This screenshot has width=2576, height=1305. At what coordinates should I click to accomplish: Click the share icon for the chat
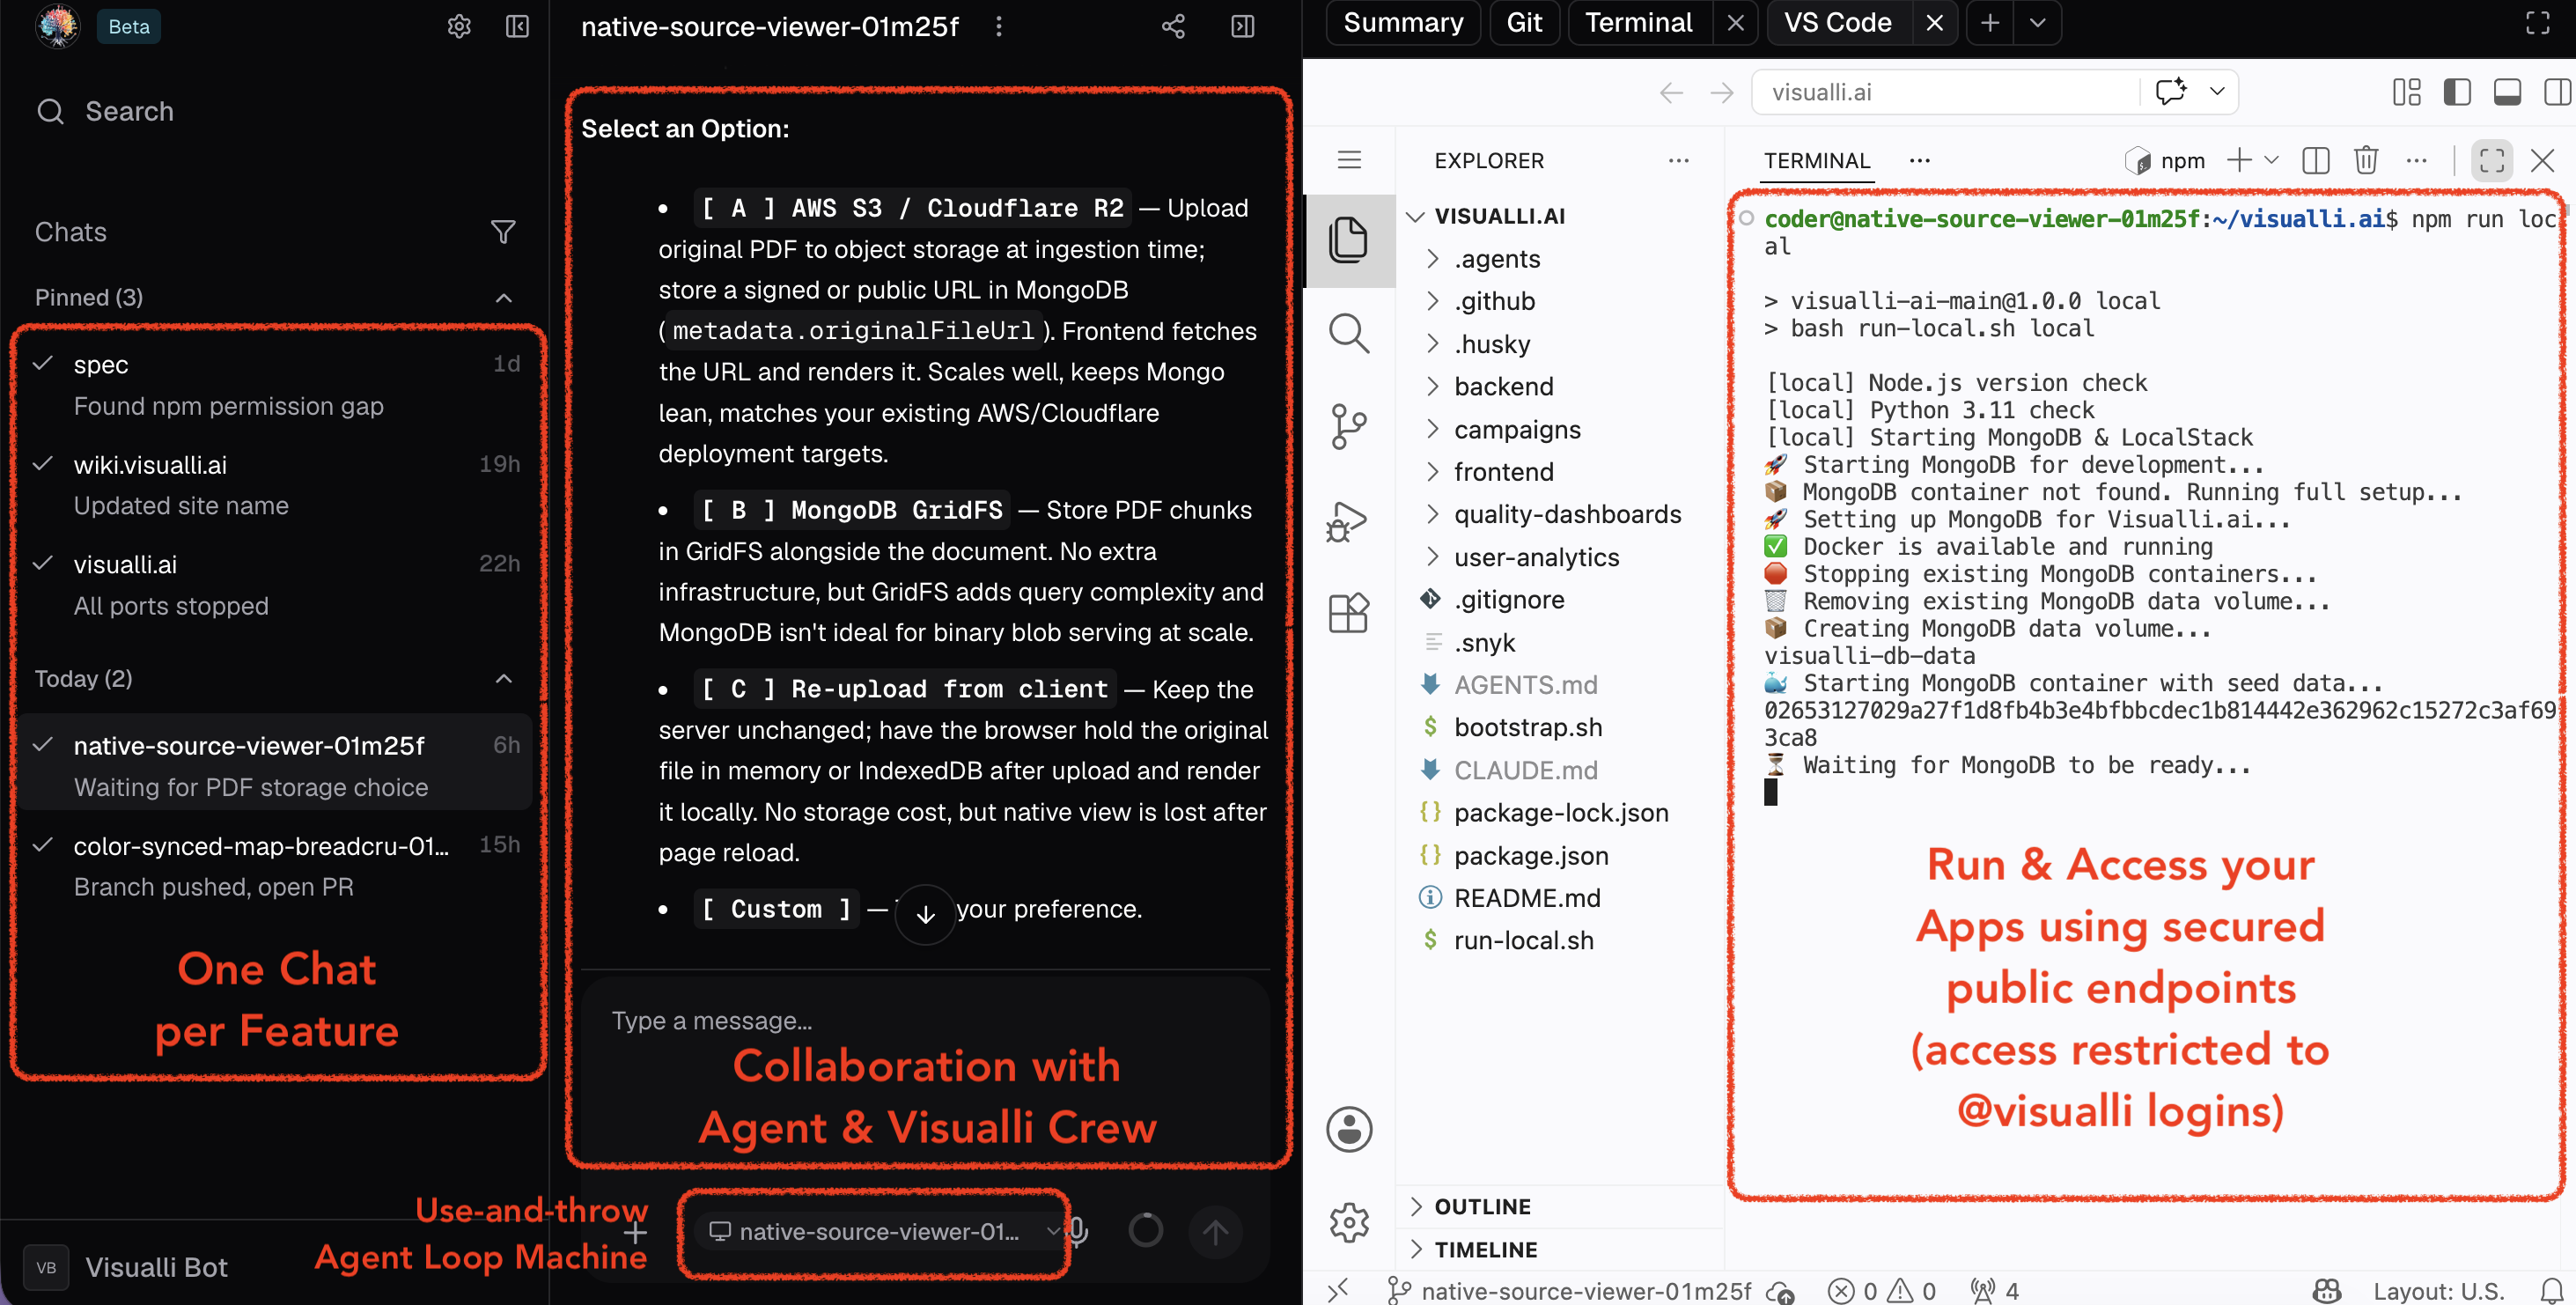[1173, 26]
